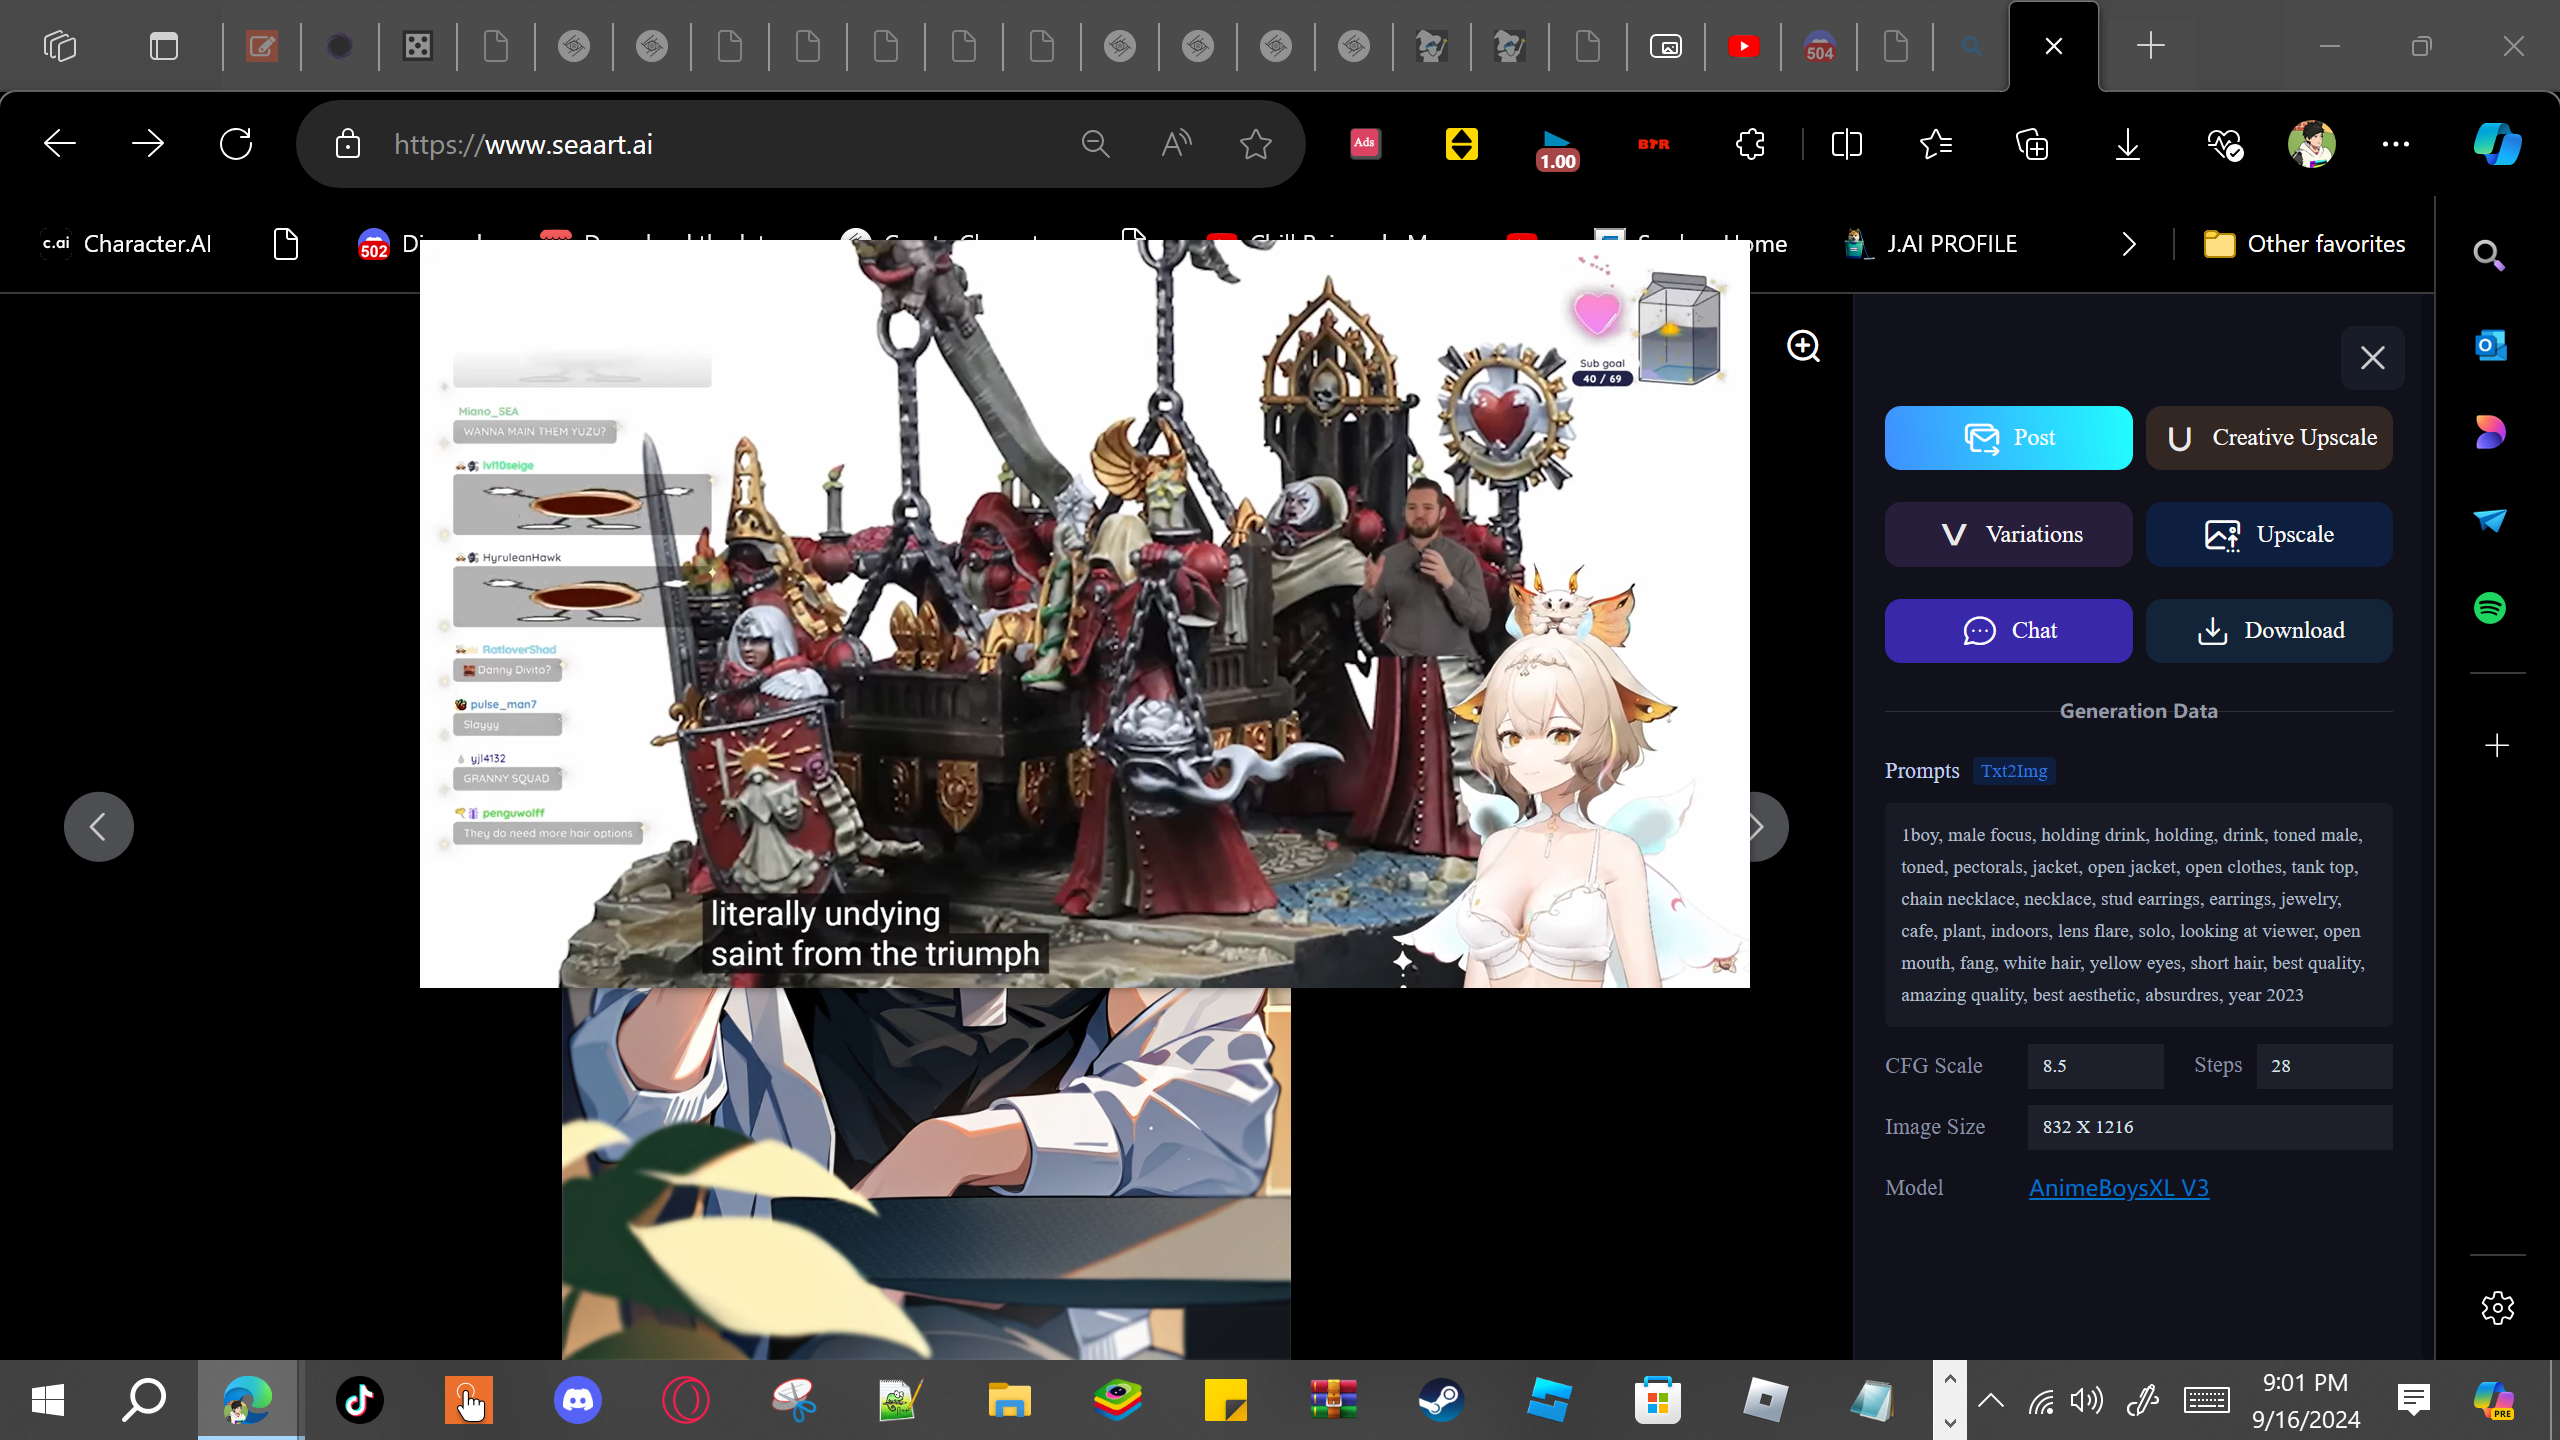Generate Variations of the image
The height and width of the screenshot is (1440, 2560).
pos(2008,535)
